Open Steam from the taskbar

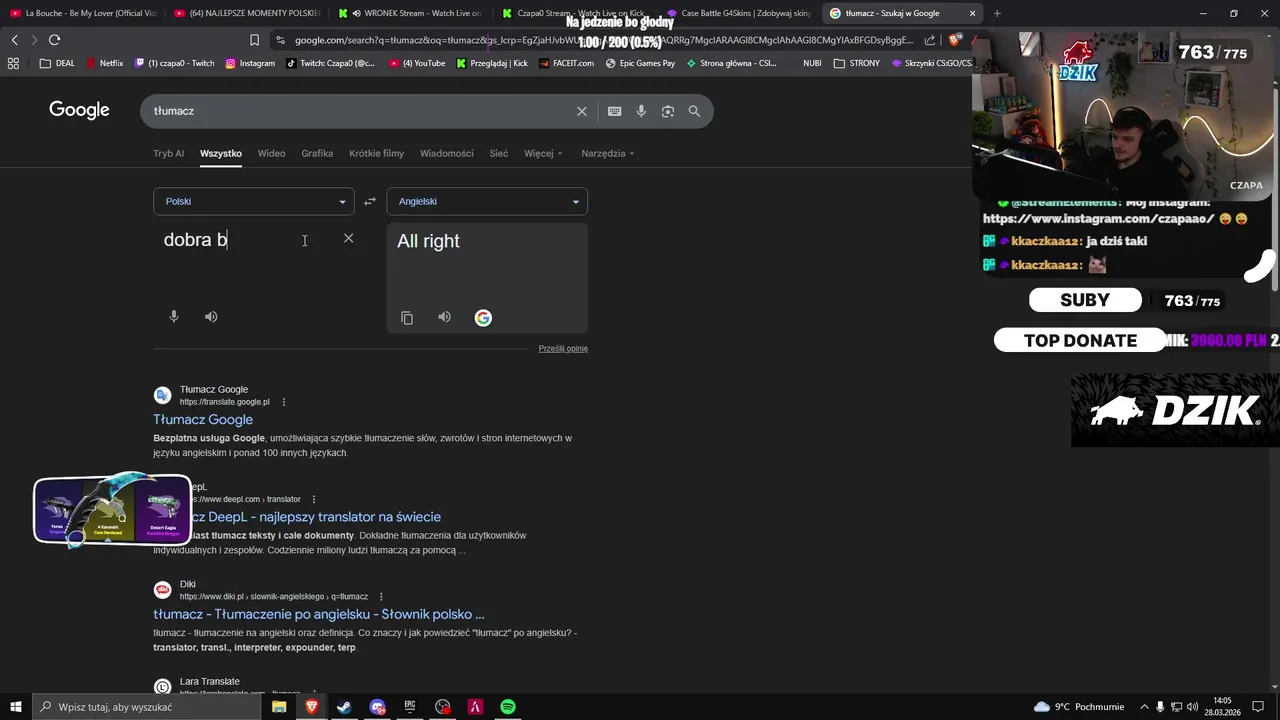pos(344,707)
